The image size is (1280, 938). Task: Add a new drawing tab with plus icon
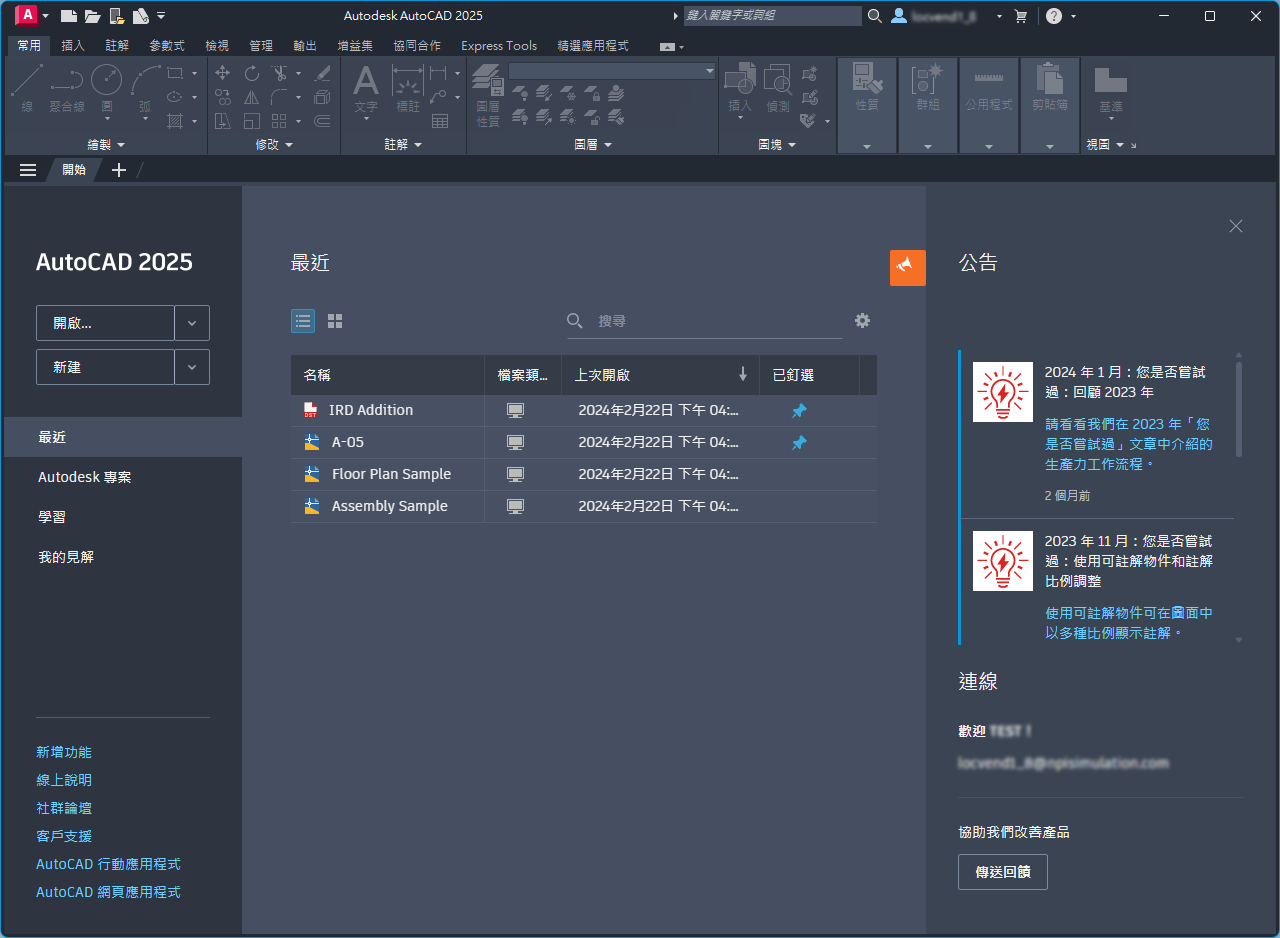(x=118, y=170)
